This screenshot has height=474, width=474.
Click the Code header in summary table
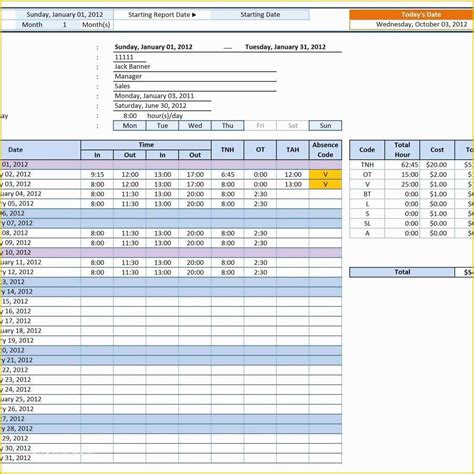click(x=367, y=150)
